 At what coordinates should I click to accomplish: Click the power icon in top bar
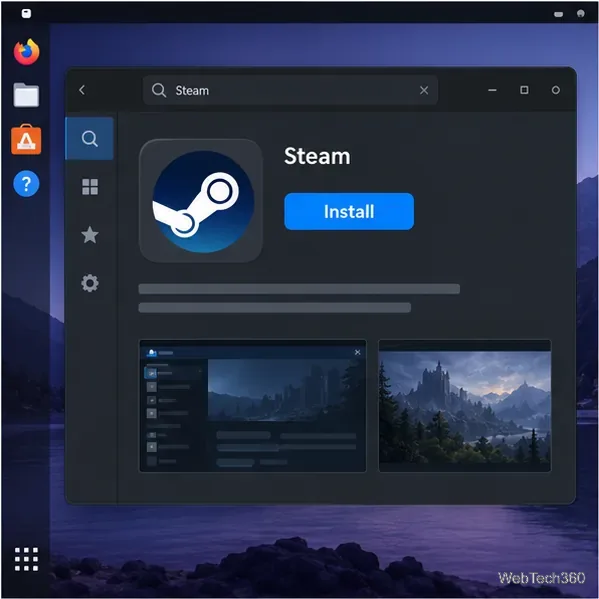[x=580, y=14]
